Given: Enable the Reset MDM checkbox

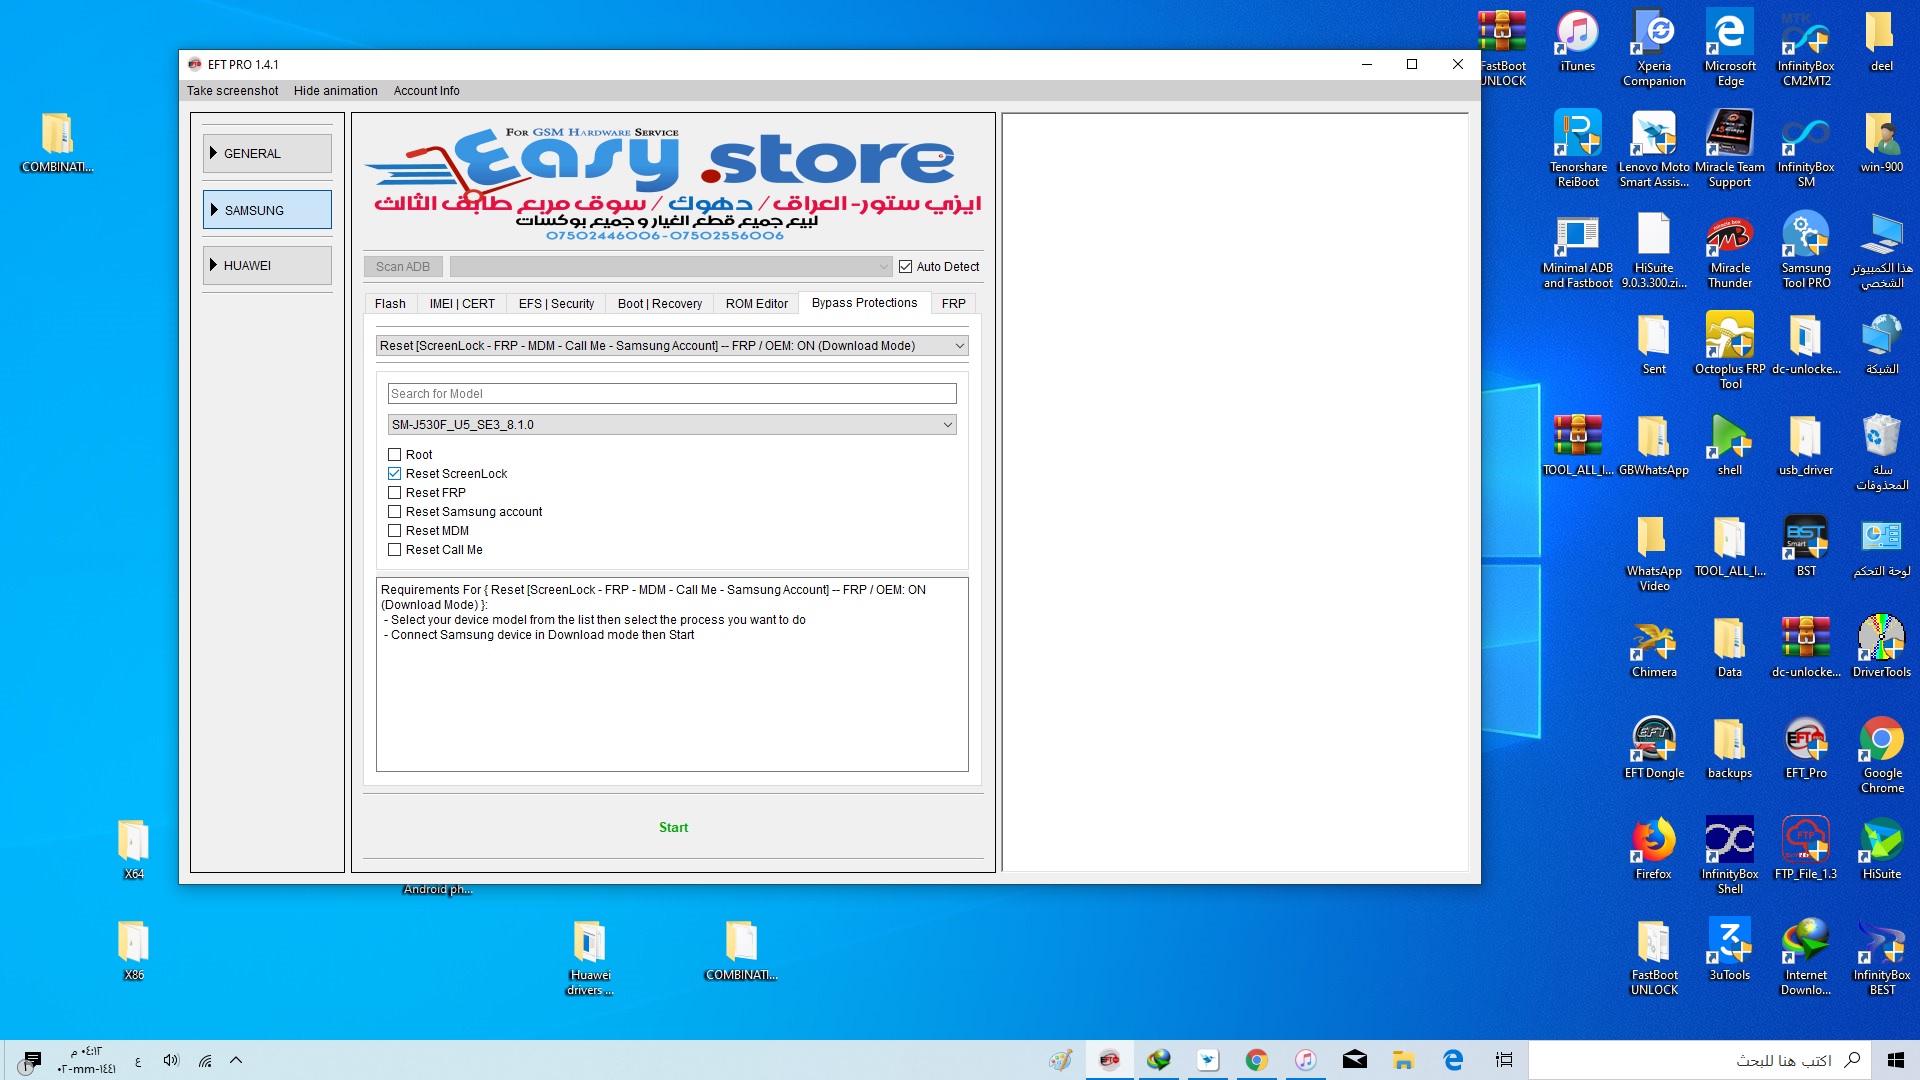Looking at the screenshot, I should pos(394,531).
